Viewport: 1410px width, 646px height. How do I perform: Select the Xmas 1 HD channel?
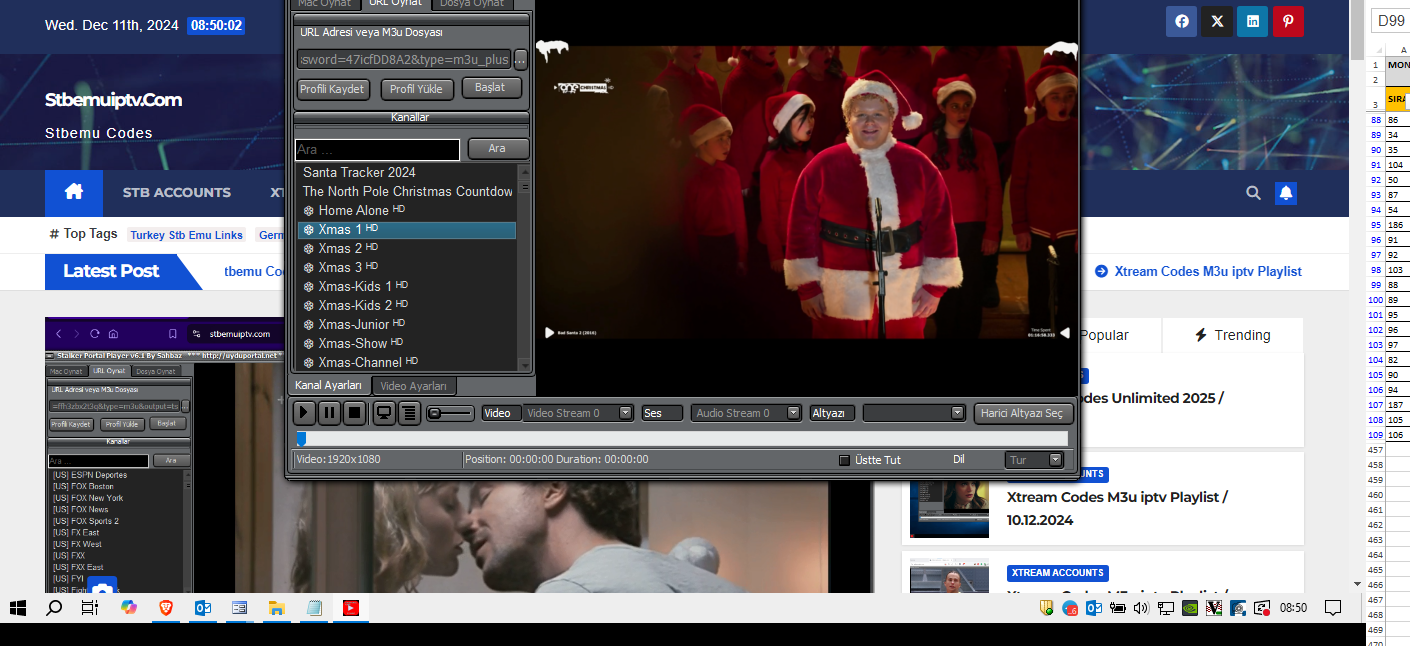[x=406, y=230]
